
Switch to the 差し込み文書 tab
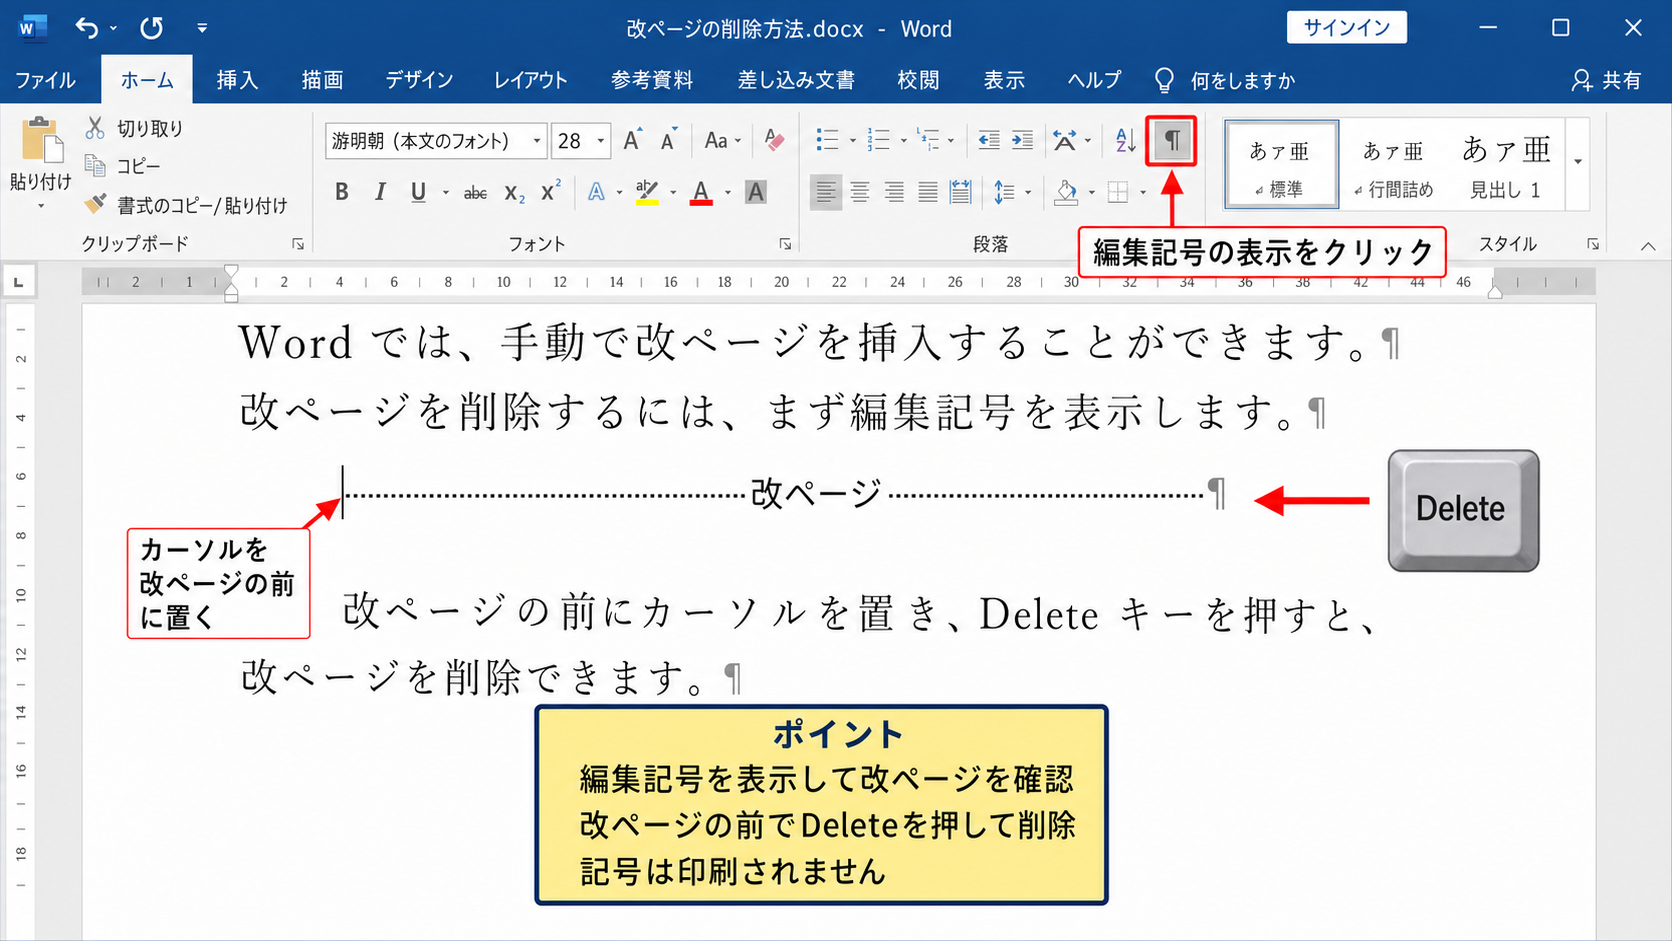pyautogui.click(x=796, y=80)
